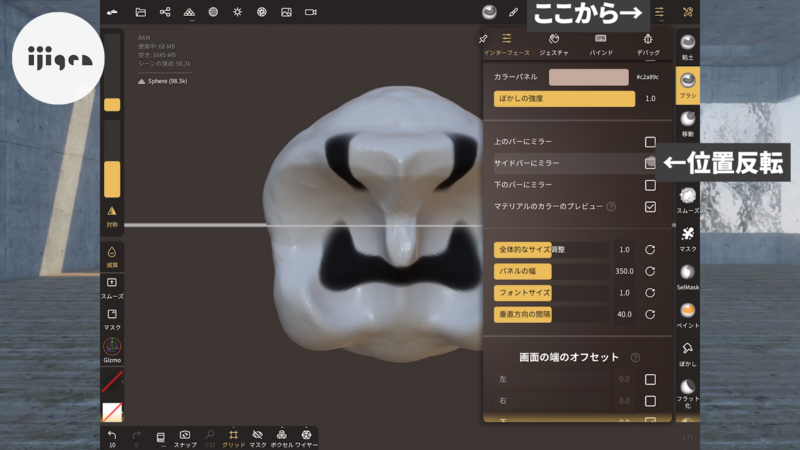Open the Background image menu
This screenshot has width=800, height=450.
[286, 12]
